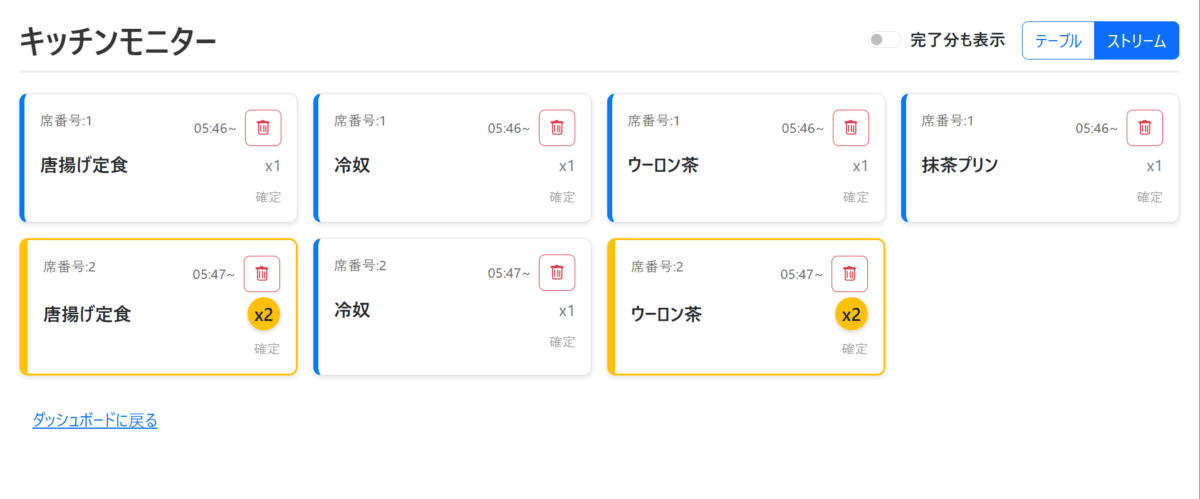Switch to the テーブル view
The height and width of the screenshot is (499, 1200).
1058,41
